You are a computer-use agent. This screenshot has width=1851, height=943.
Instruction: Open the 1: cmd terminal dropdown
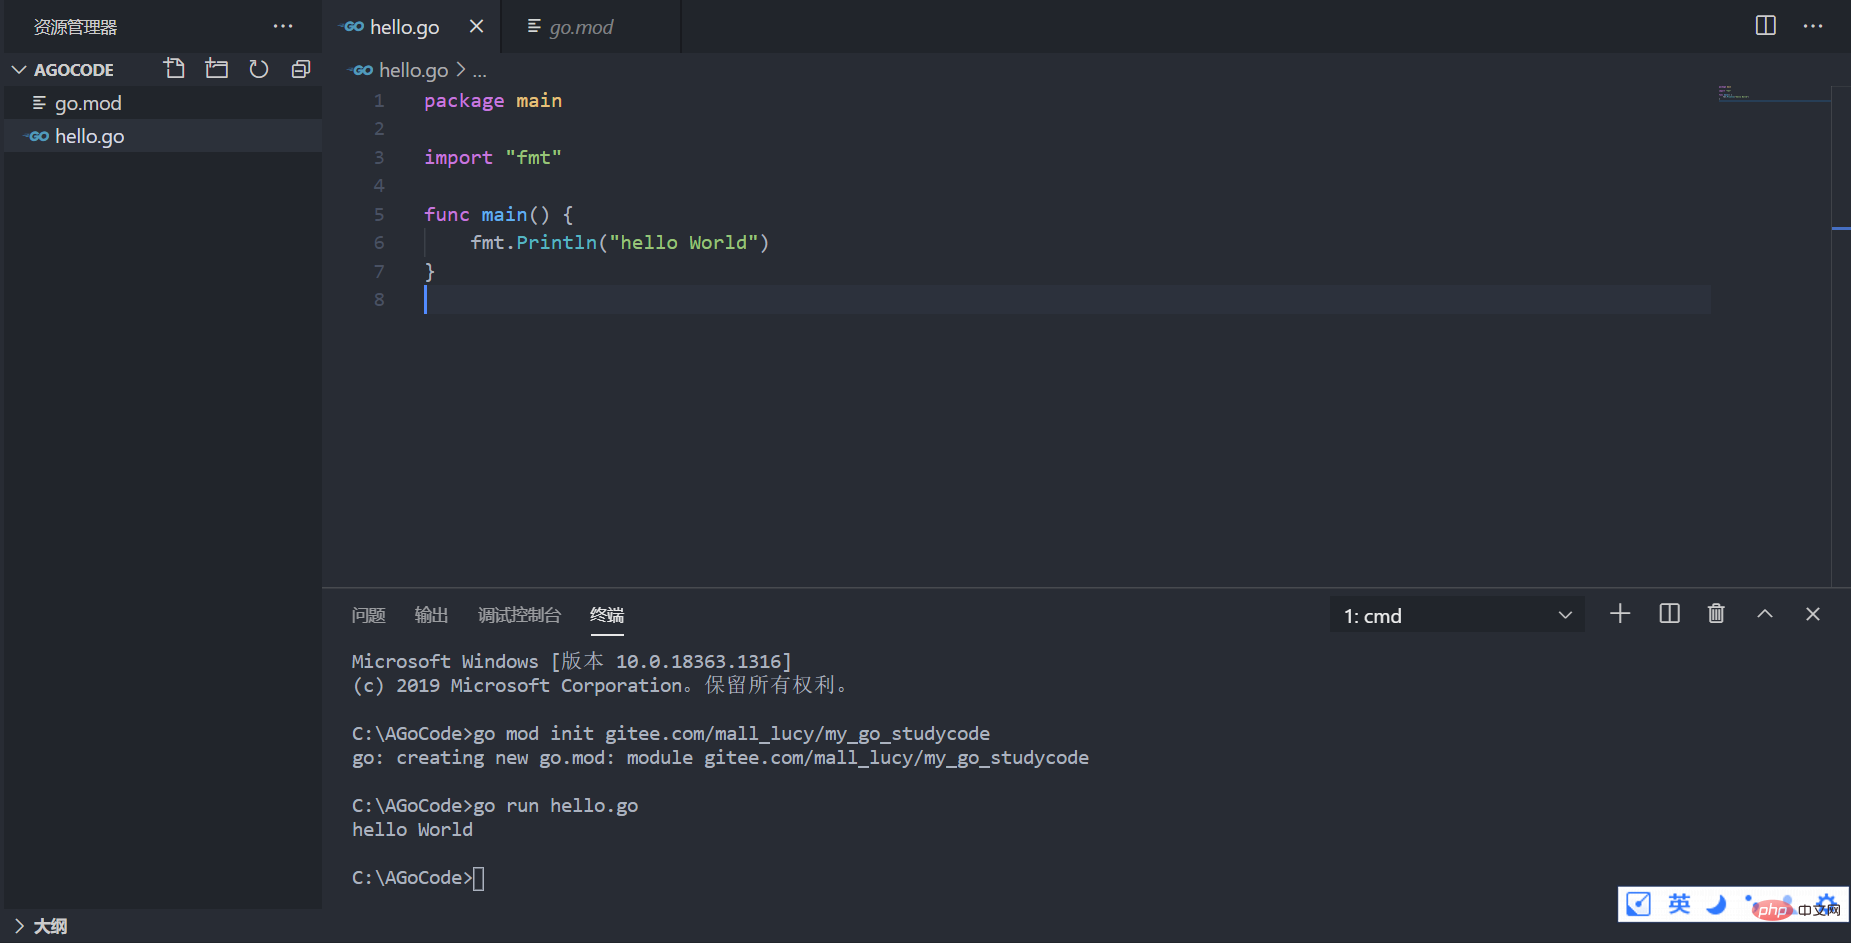point(1457,616)
